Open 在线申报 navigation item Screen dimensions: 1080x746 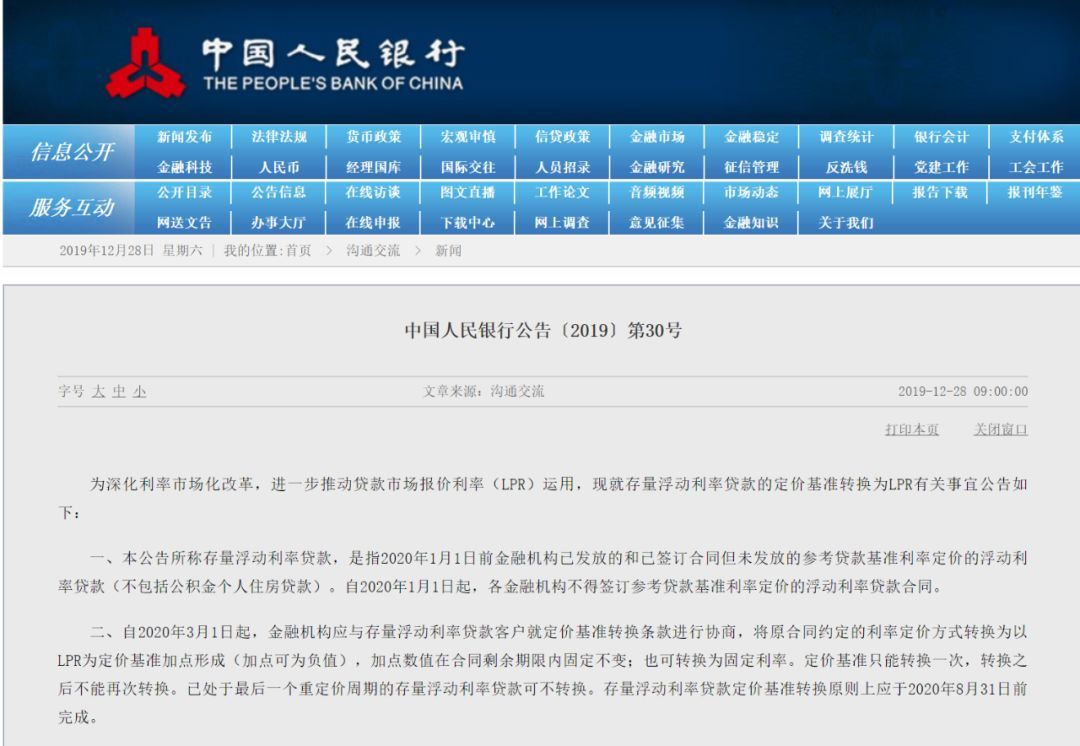coord(373,222)
